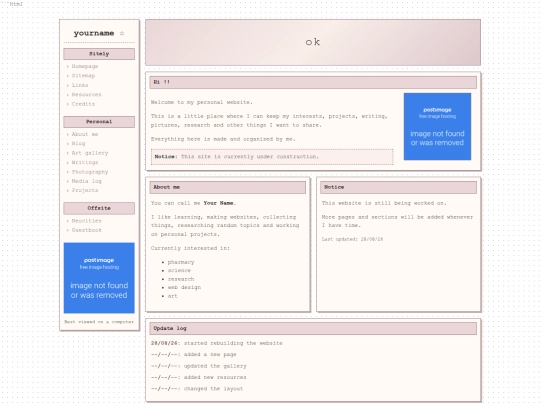Select the Offsite section heading
This screenshot has width=540, height=405.
[99, 208]
